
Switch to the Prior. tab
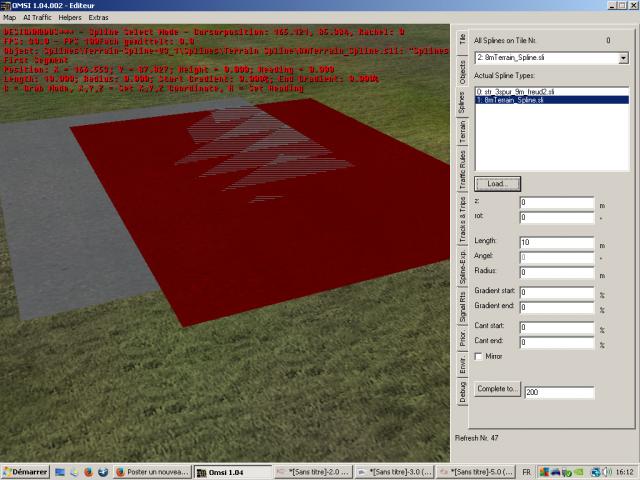coord(462,339)
